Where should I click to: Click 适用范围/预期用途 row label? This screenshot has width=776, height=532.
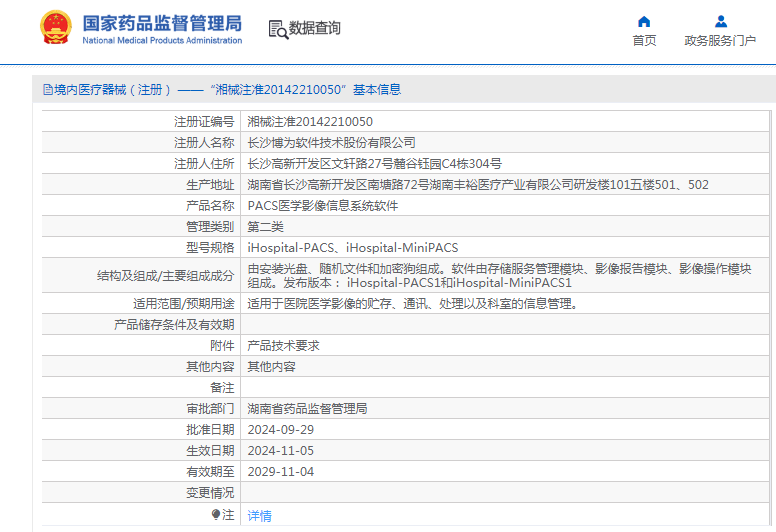click(184, 303)
